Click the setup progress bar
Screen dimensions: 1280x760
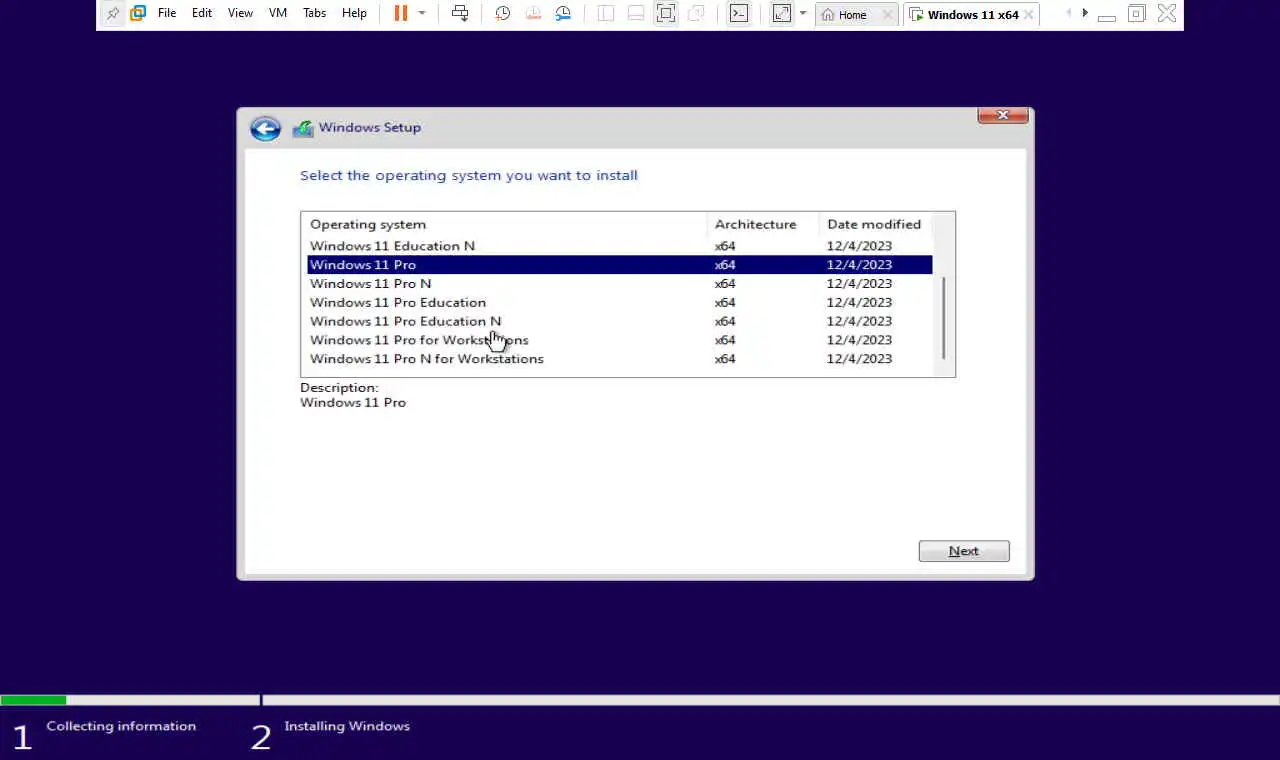[x=640, y=700]
